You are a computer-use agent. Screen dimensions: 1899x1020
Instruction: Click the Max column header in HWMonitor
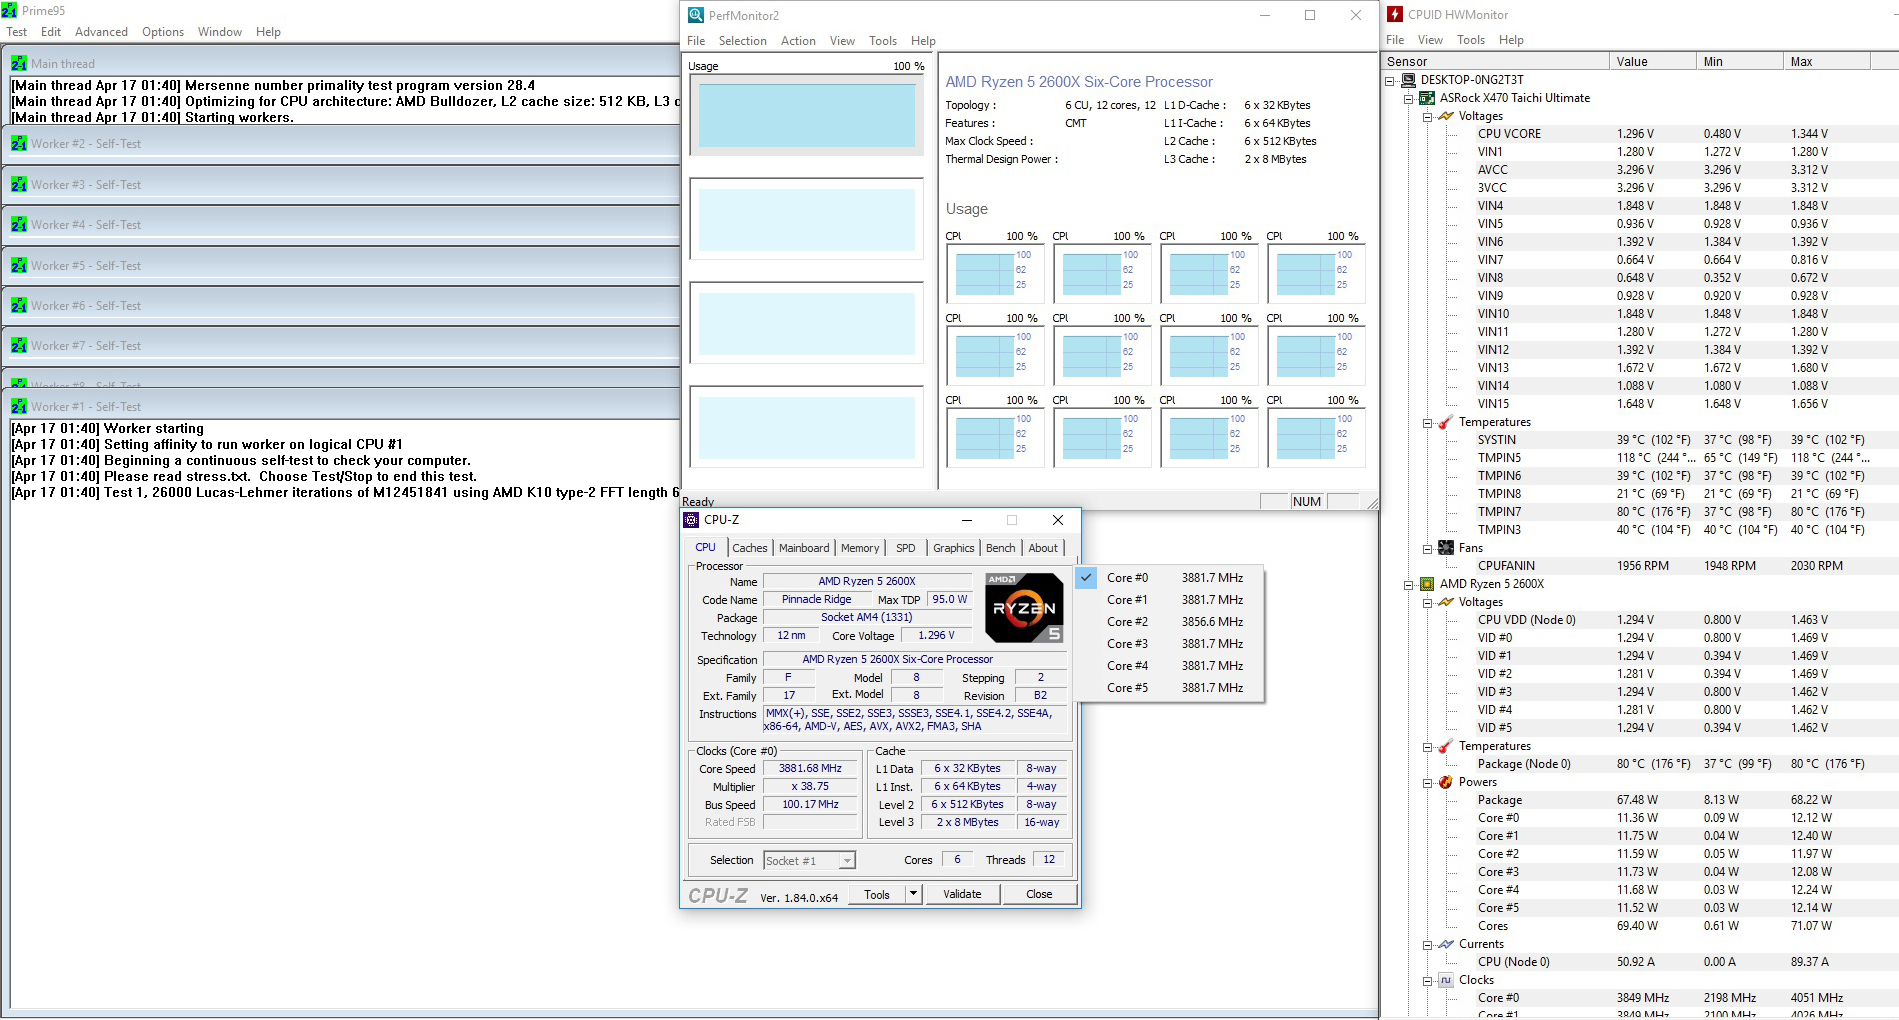click(x=1827, y=62)
